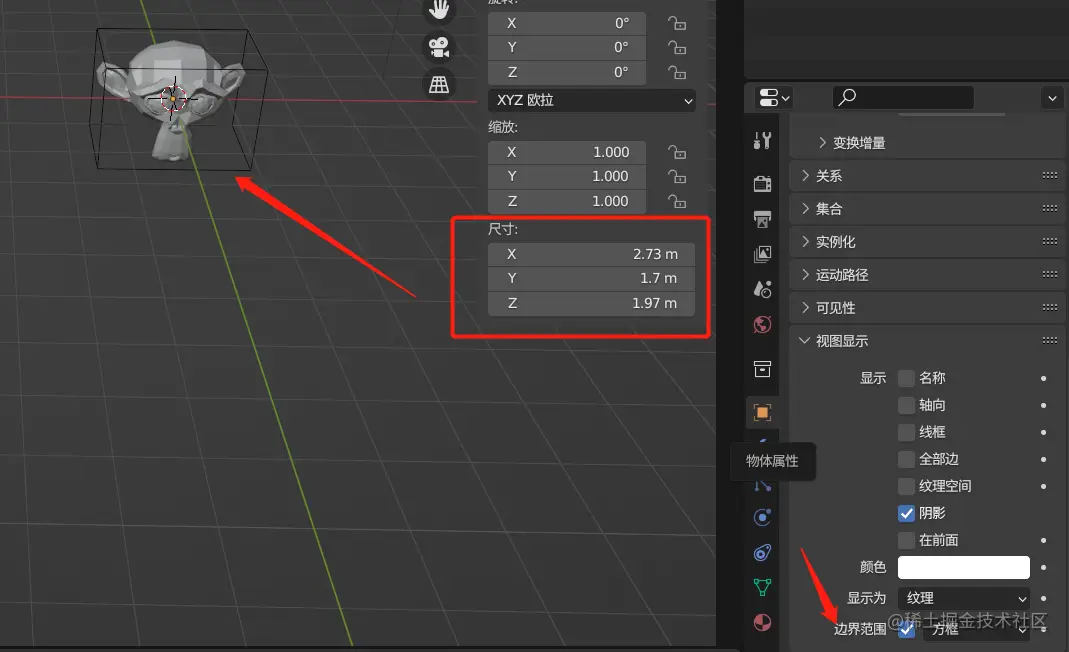Click the grip handle of 运动路径 panel

1050,274
